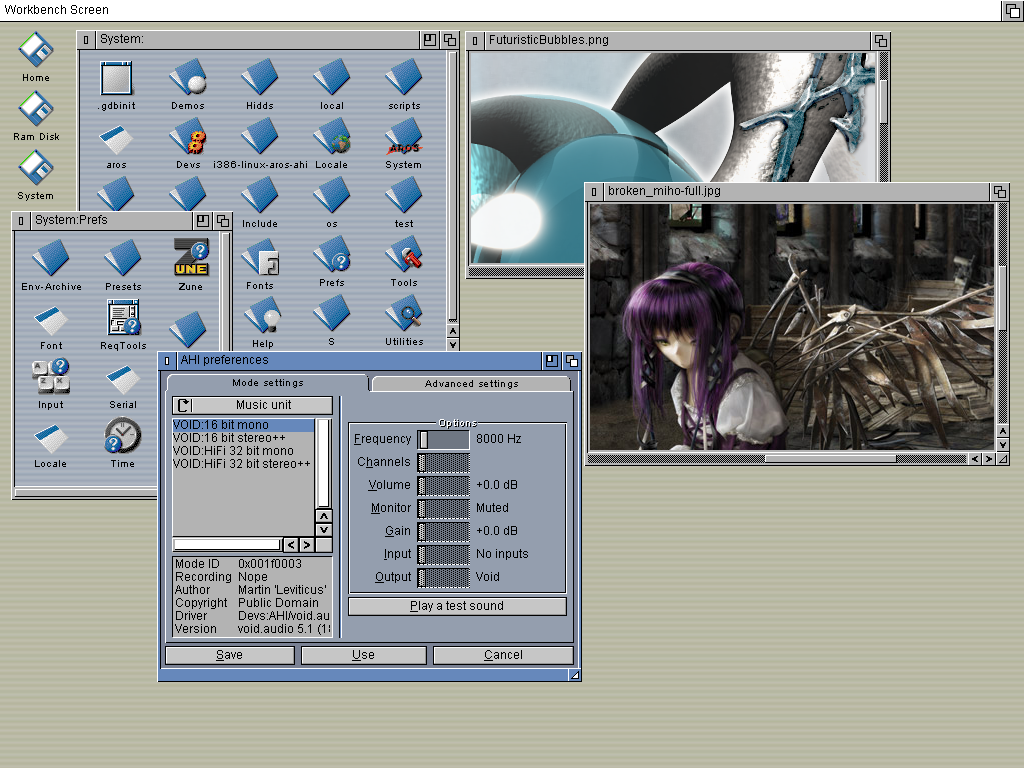Click horizontal scrollbar in broken_miho-full.jpg window
Viewport: 1024px width, 768px height.
pyautogui.click(x=777, y=459)
